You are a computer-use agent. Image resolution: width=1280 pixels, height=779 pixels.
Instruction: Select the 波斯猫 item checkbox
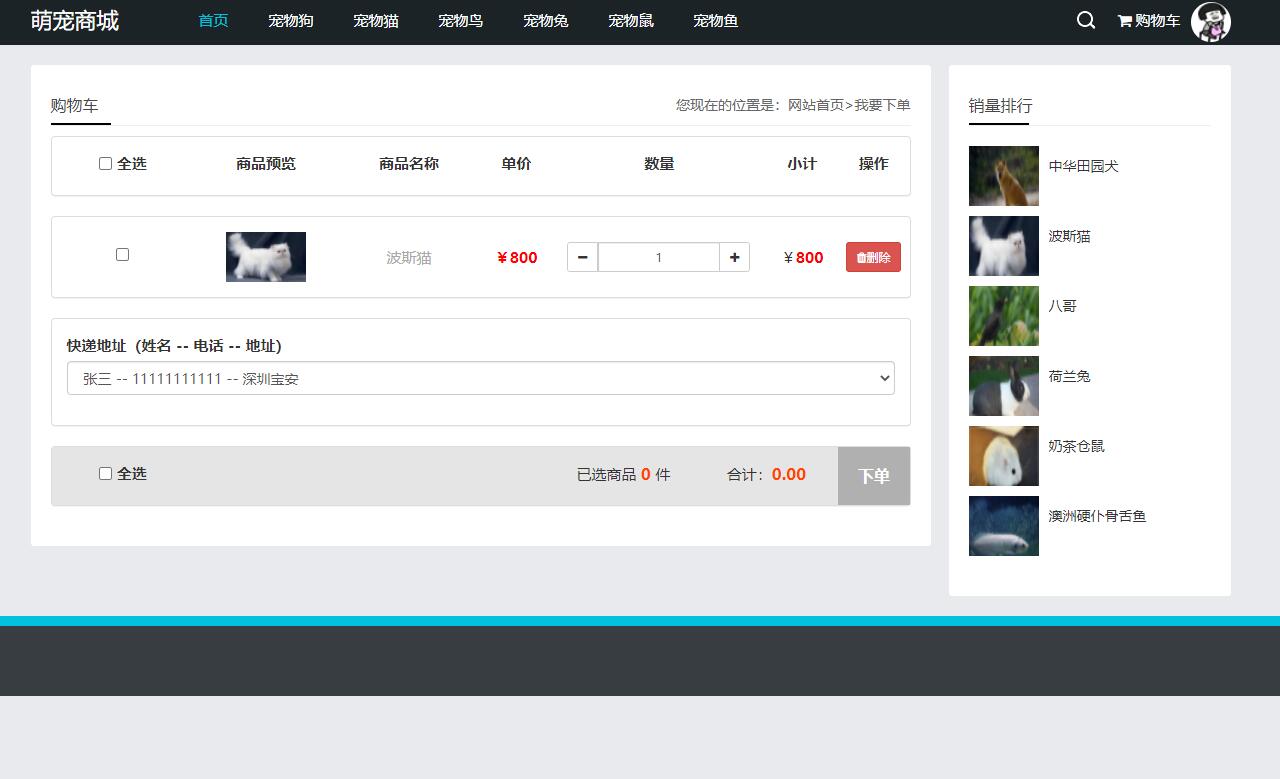click(122, 254)
